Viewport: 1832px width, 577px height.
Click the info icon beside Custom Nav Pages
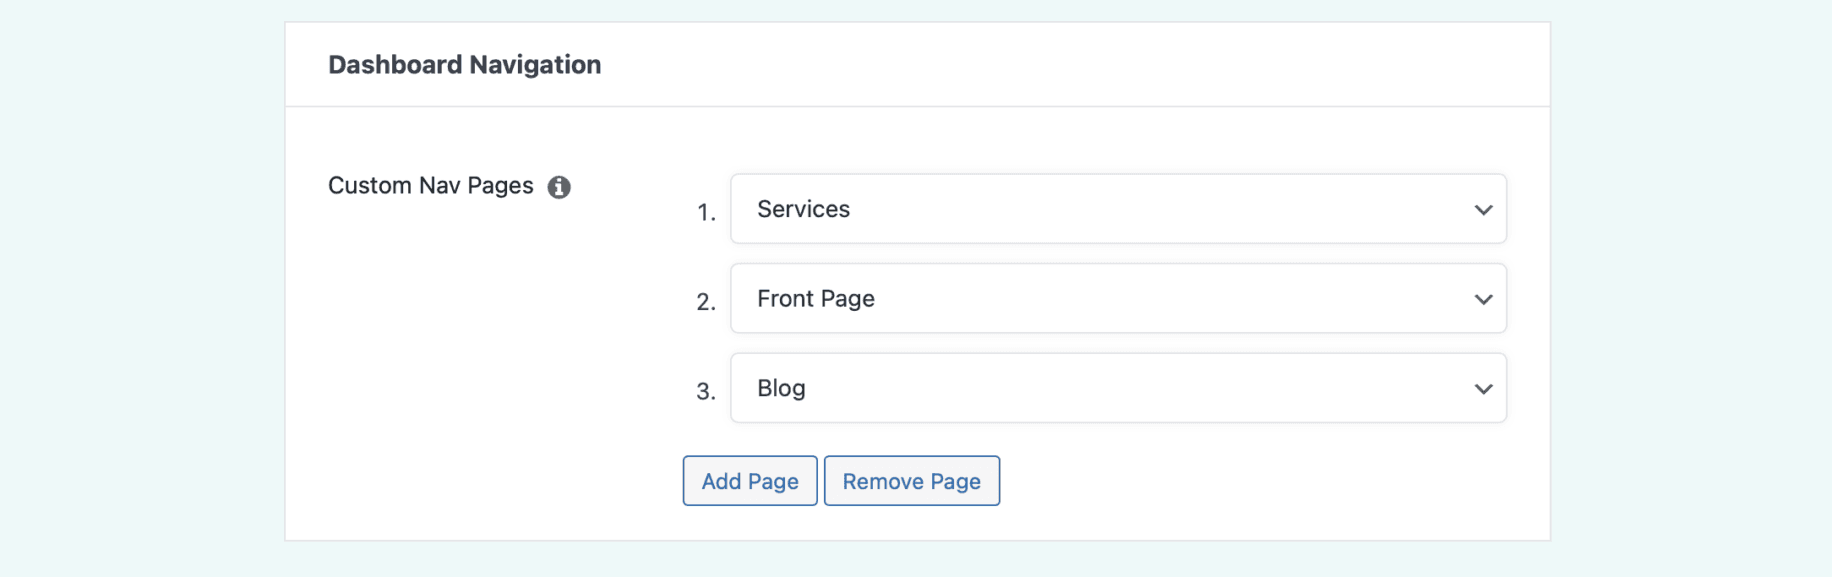561,186
